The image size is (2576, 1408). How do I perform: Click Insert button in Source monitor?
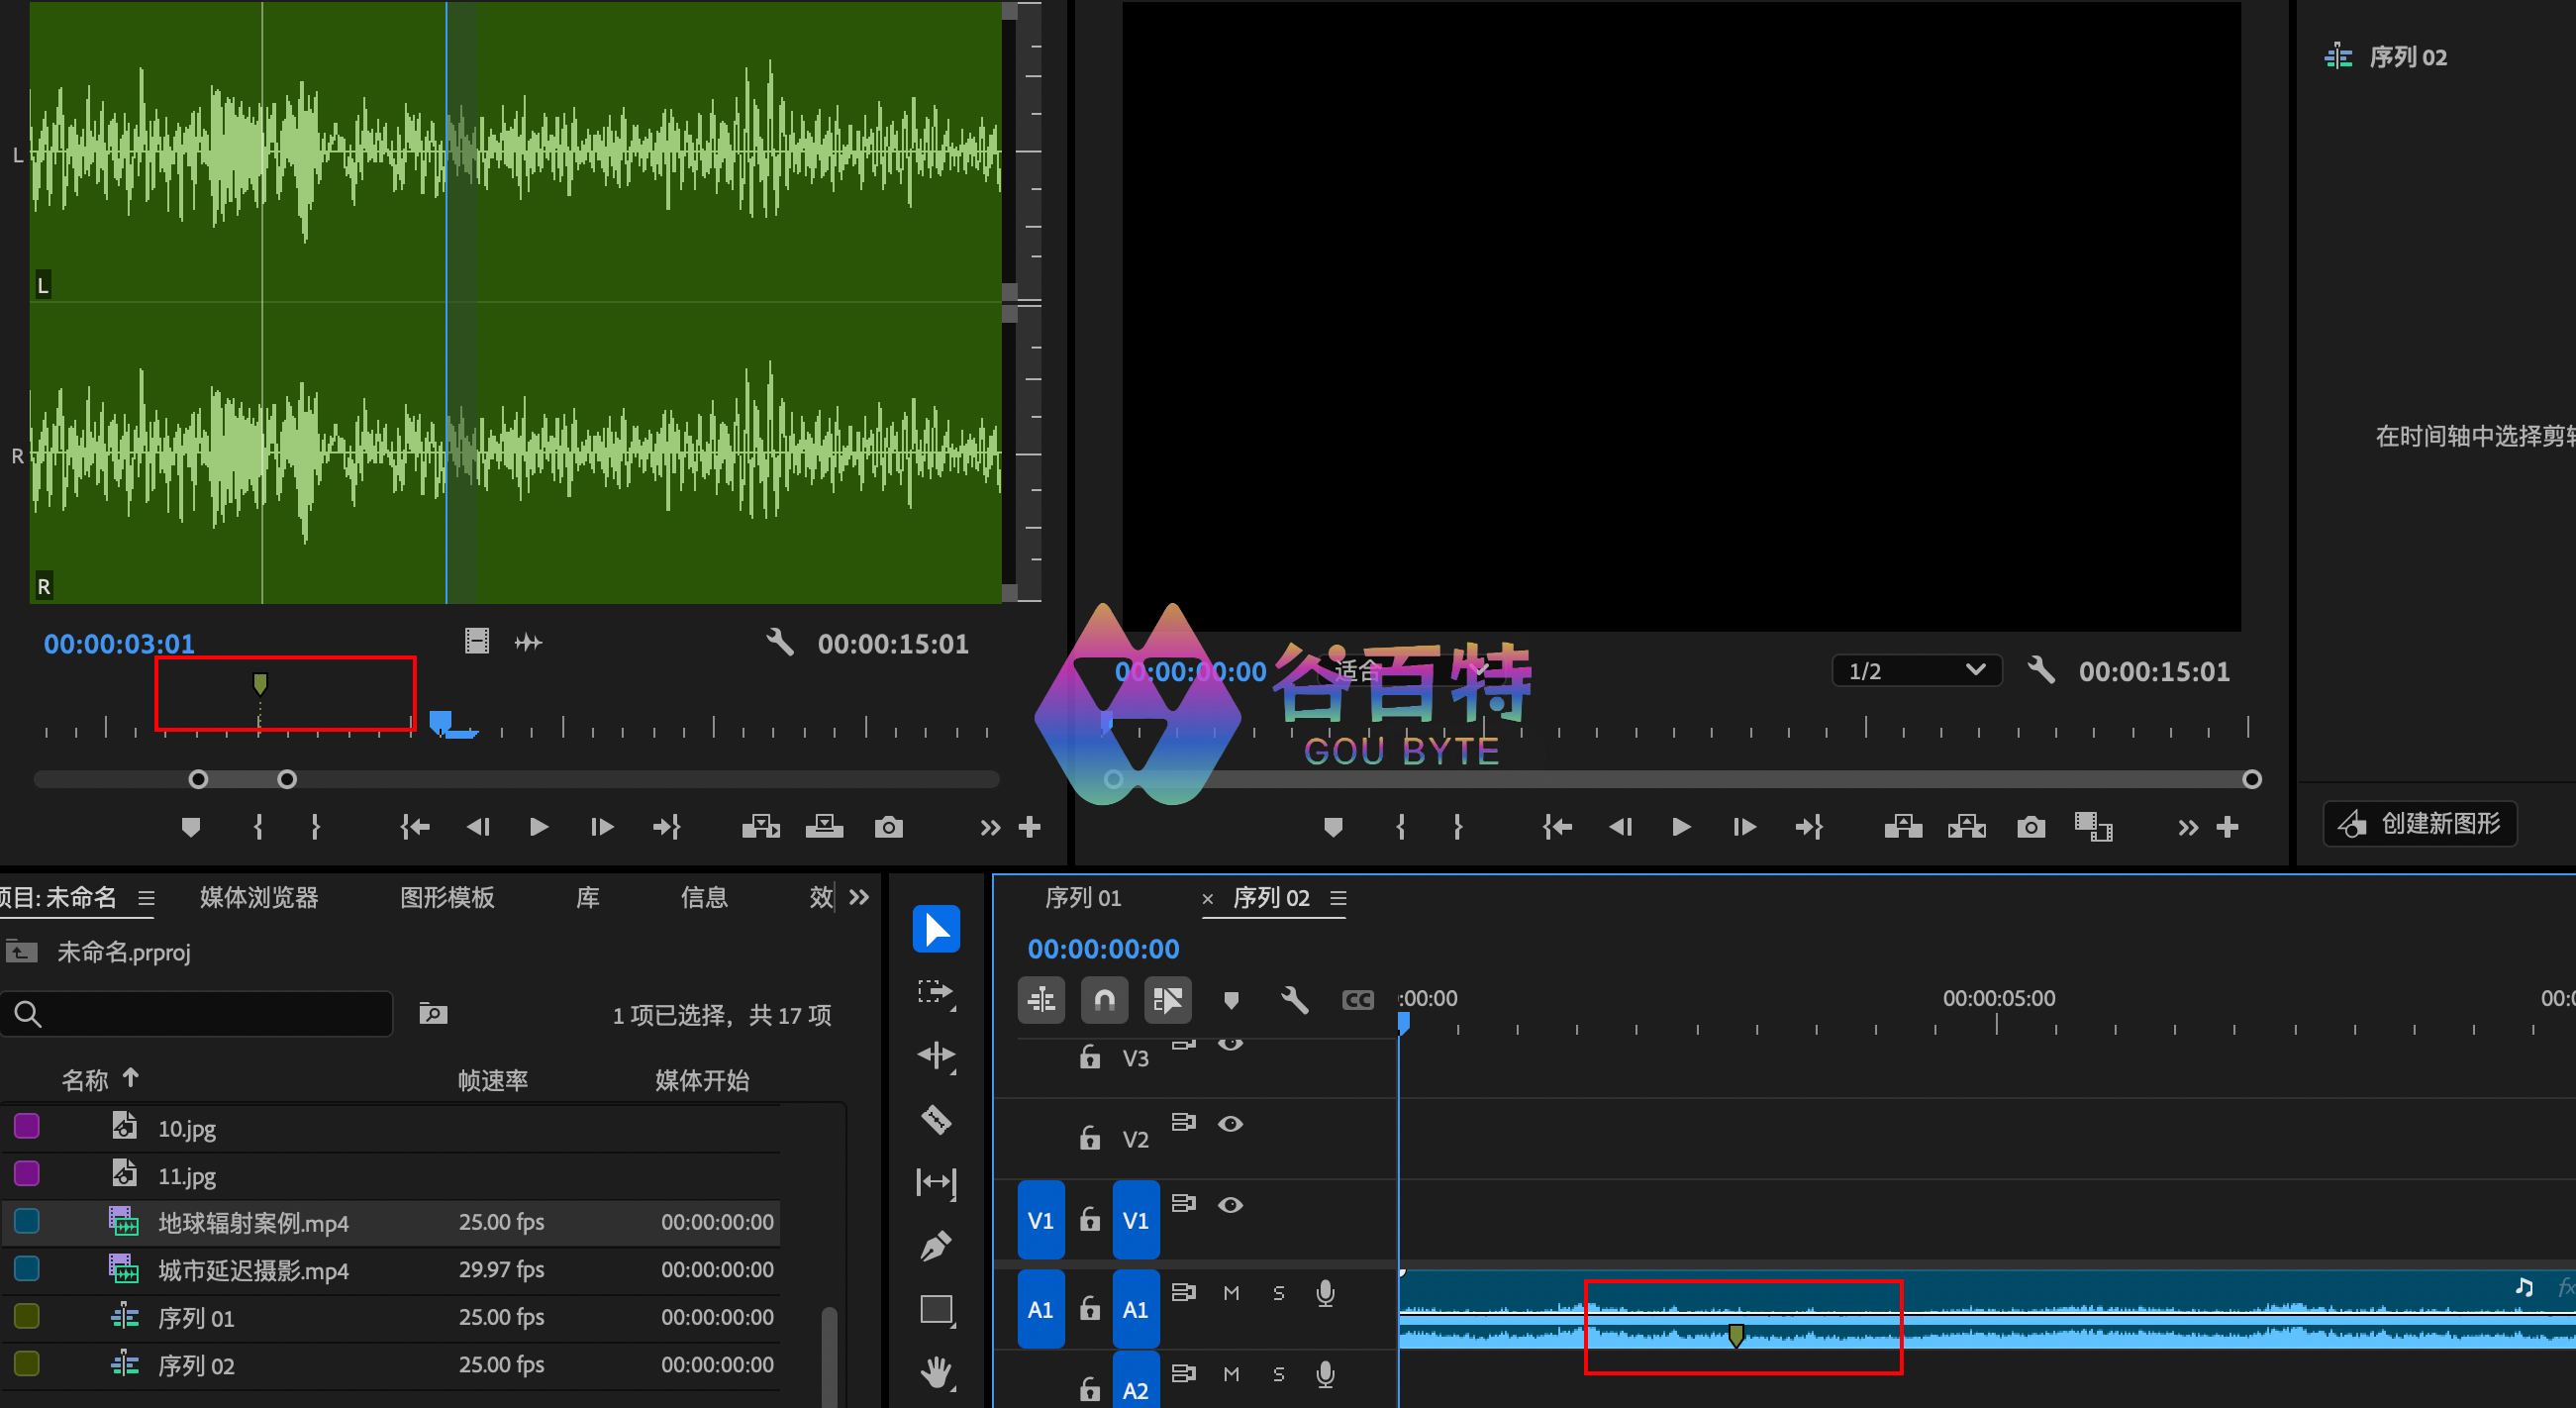761,827
